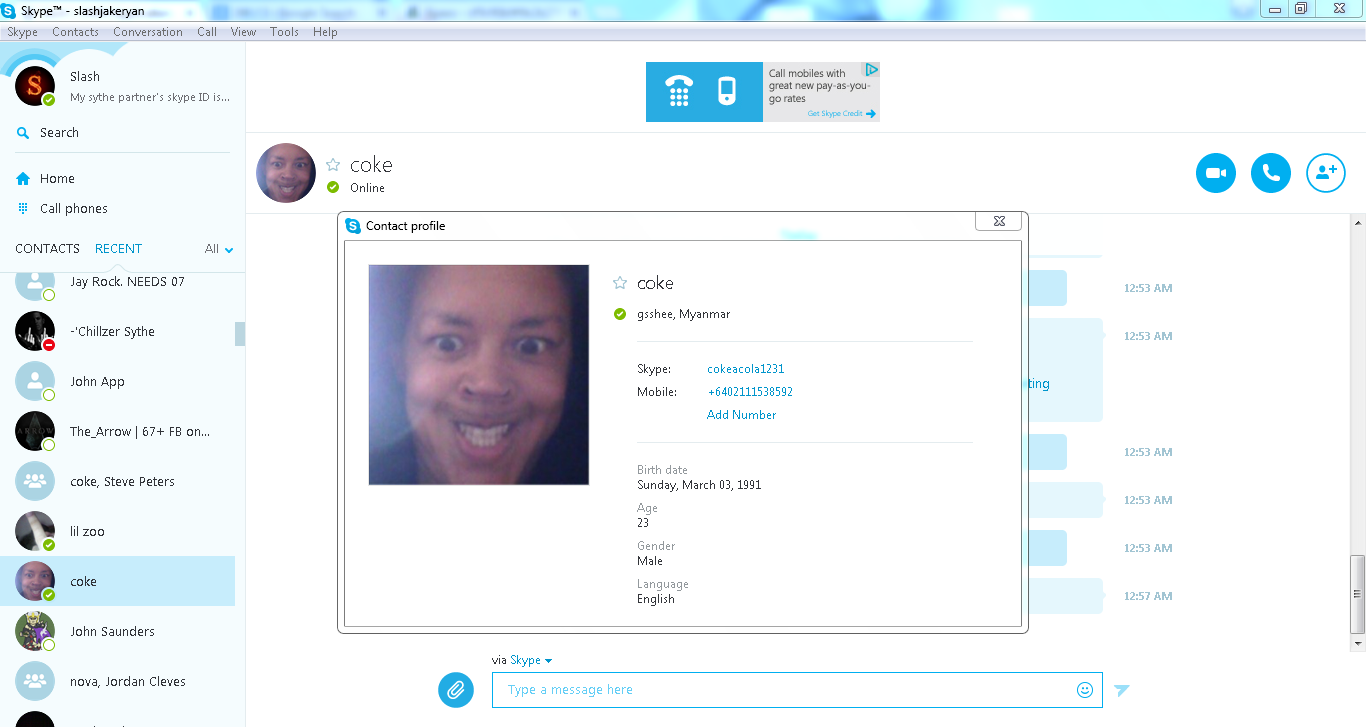
Task: Switch to the RECENT tab
Action: [118, 249]
